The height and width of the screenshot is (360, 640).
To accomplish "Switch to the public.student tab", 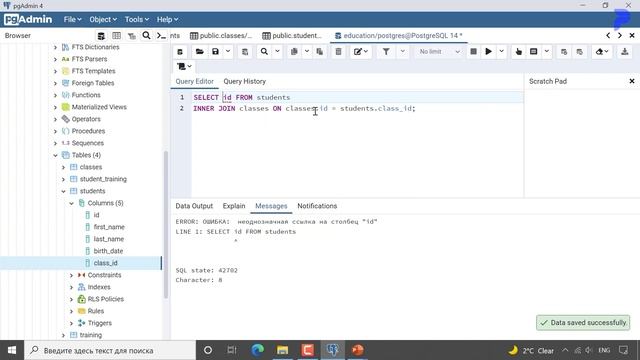I will 292,36.
